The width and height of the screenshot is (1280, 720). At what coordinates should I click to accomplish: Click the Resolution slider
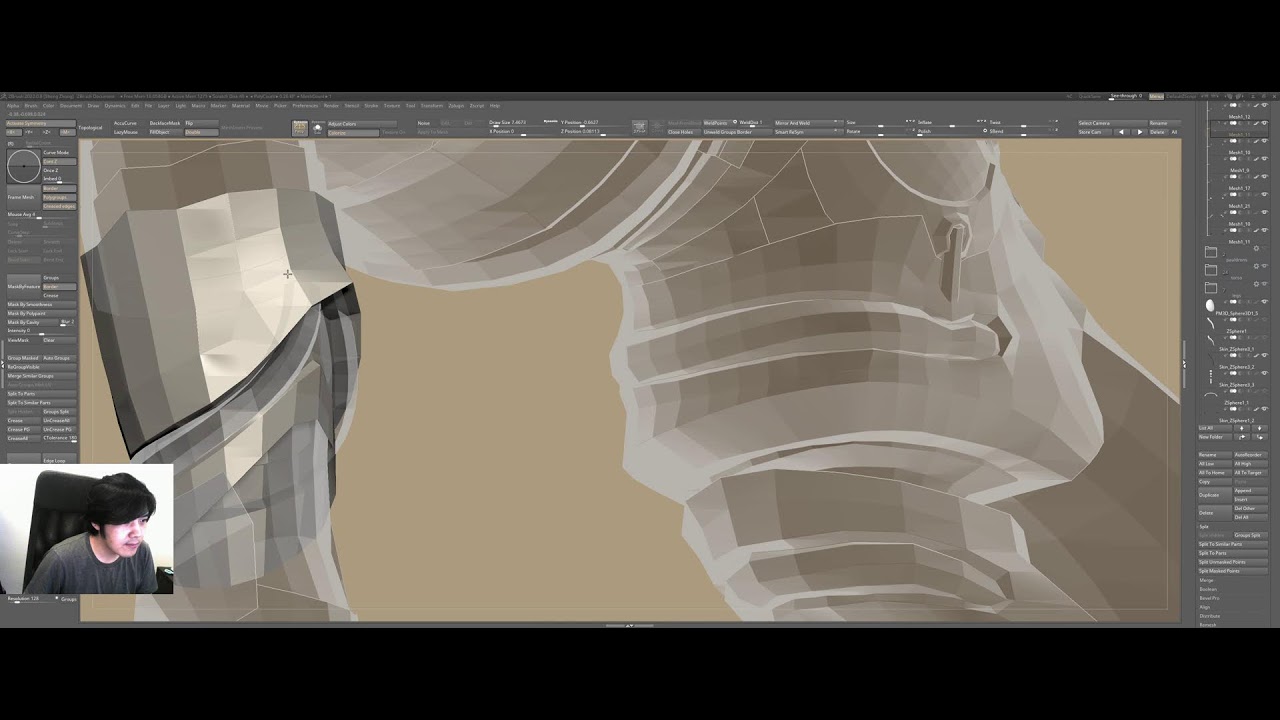[33, 598]
